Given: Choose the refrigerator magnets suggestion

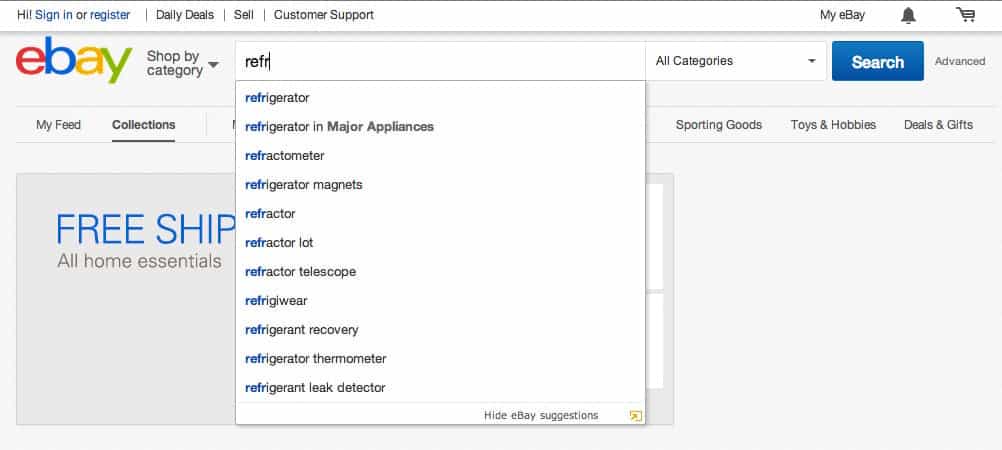Looking at the screenshot, I should click(x=440, y=185).
